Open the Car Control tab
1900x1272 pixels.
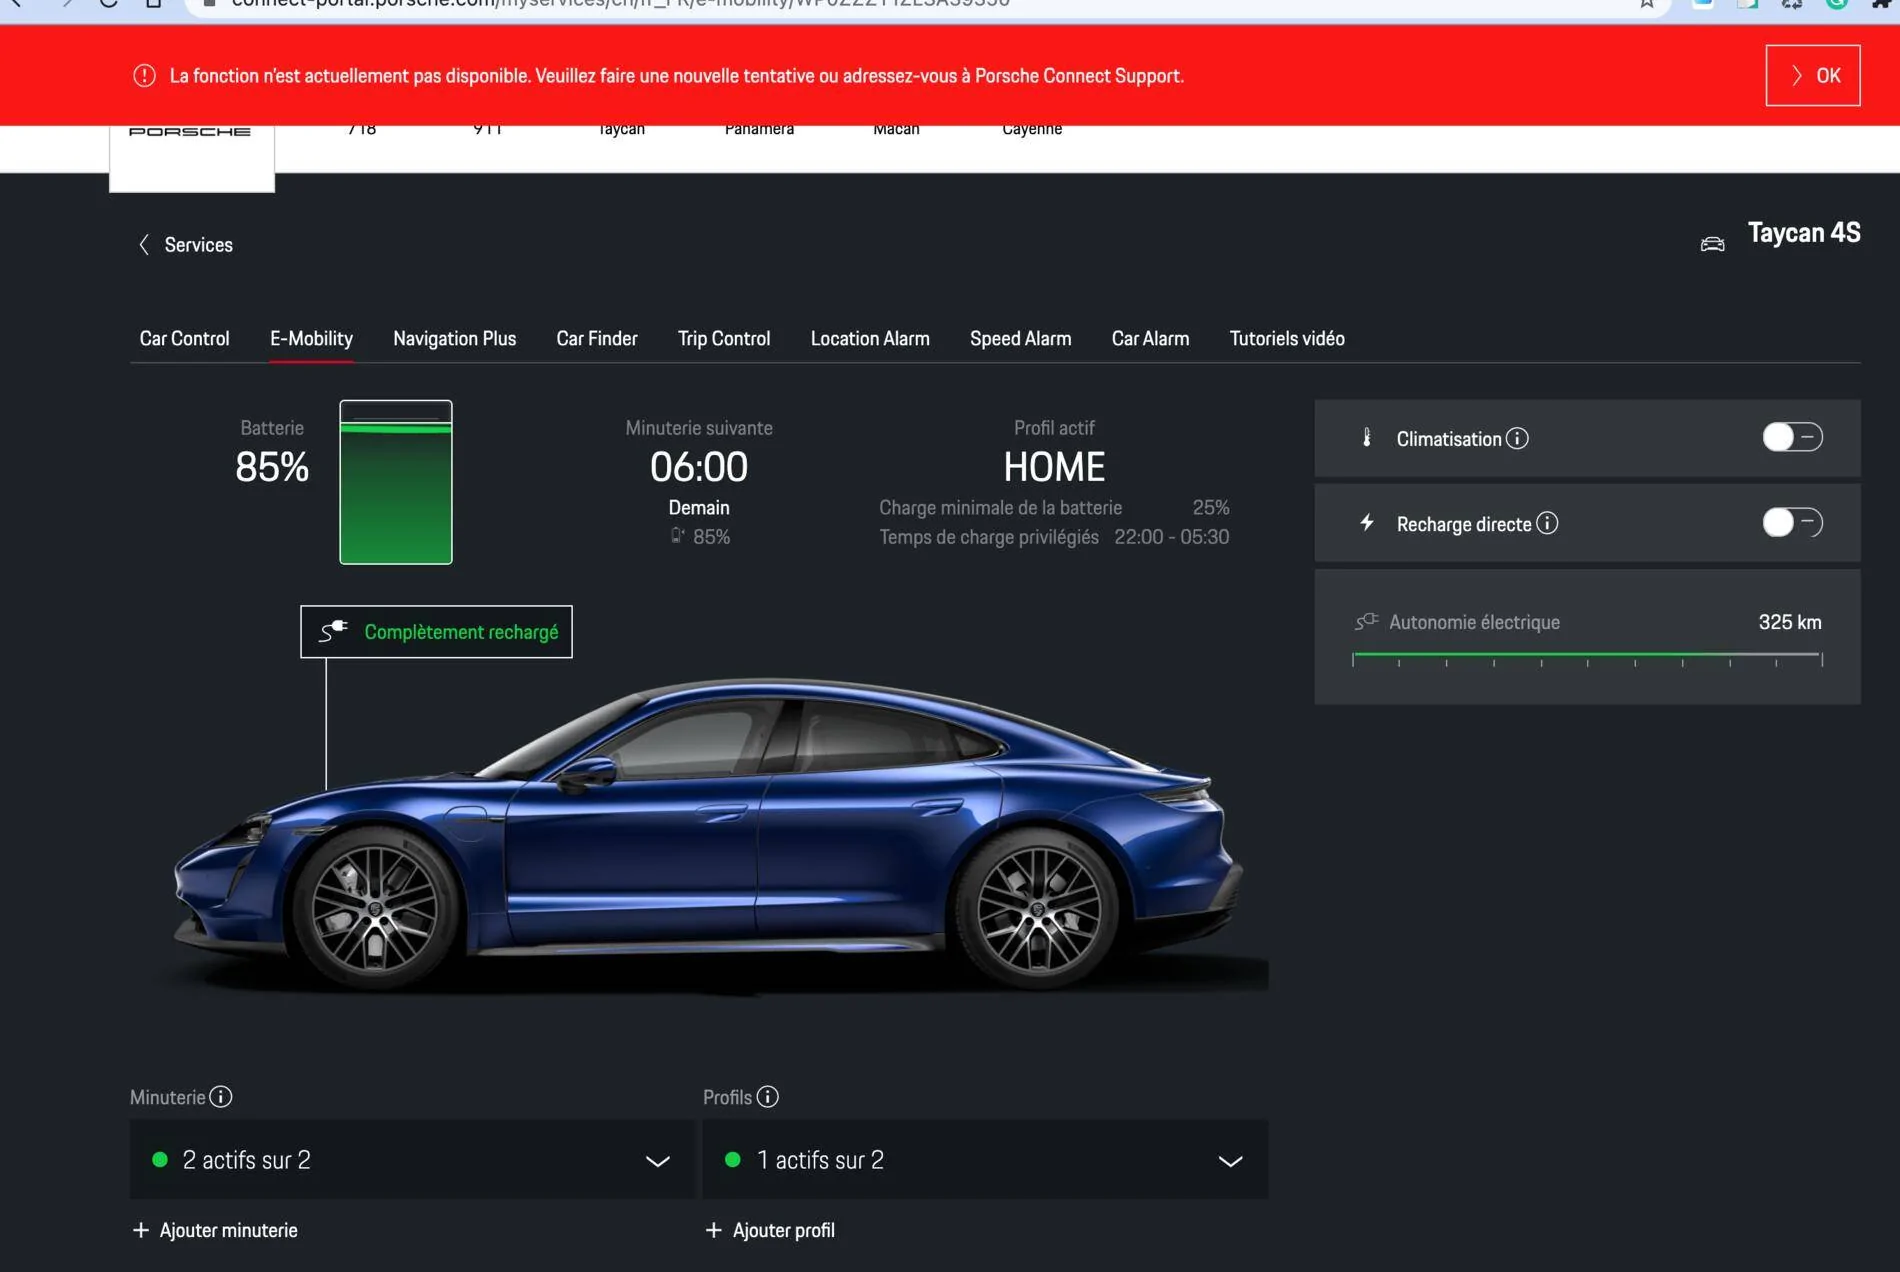(184, 339)
